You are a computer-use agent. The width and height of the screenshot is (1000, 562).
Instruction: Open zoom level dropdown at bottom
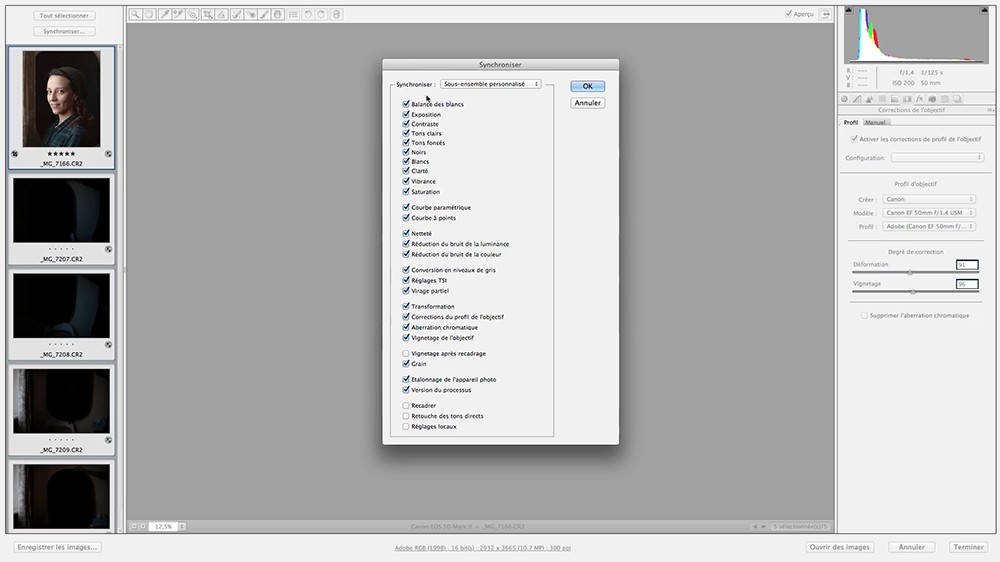click(182, 526)
